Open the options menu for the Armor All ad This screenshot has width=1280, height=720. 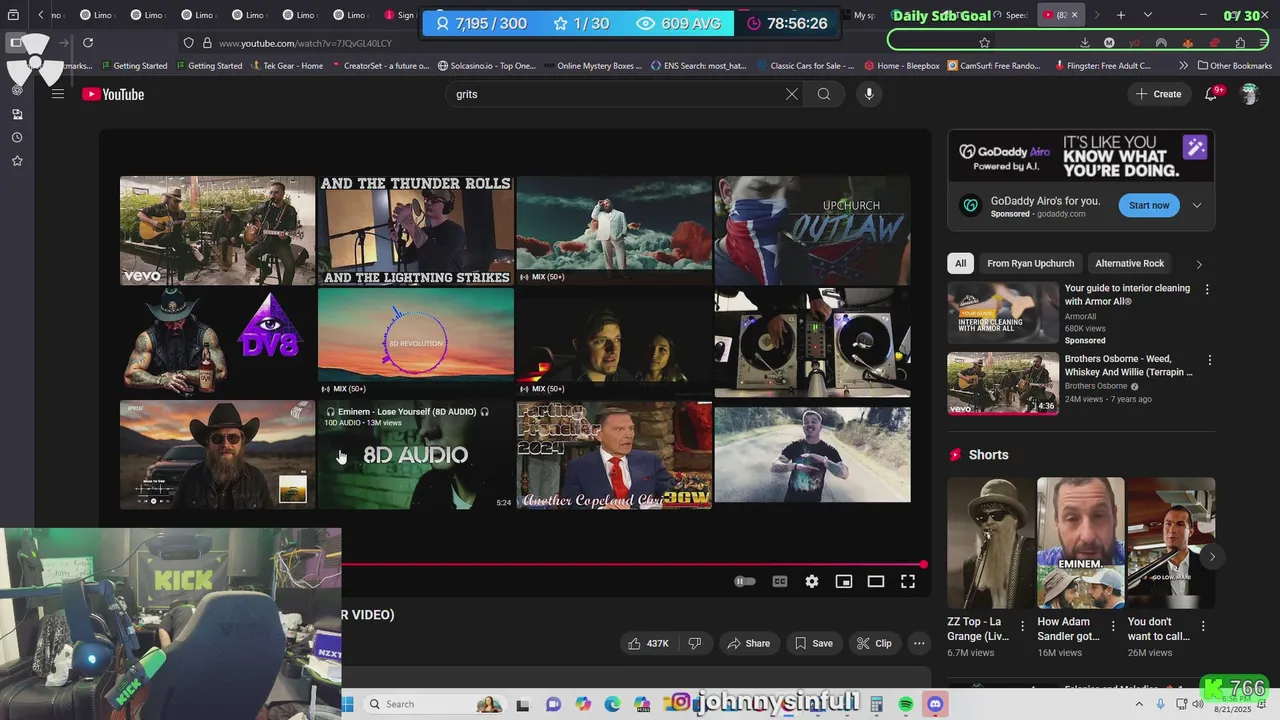(x=1207, y=289)
